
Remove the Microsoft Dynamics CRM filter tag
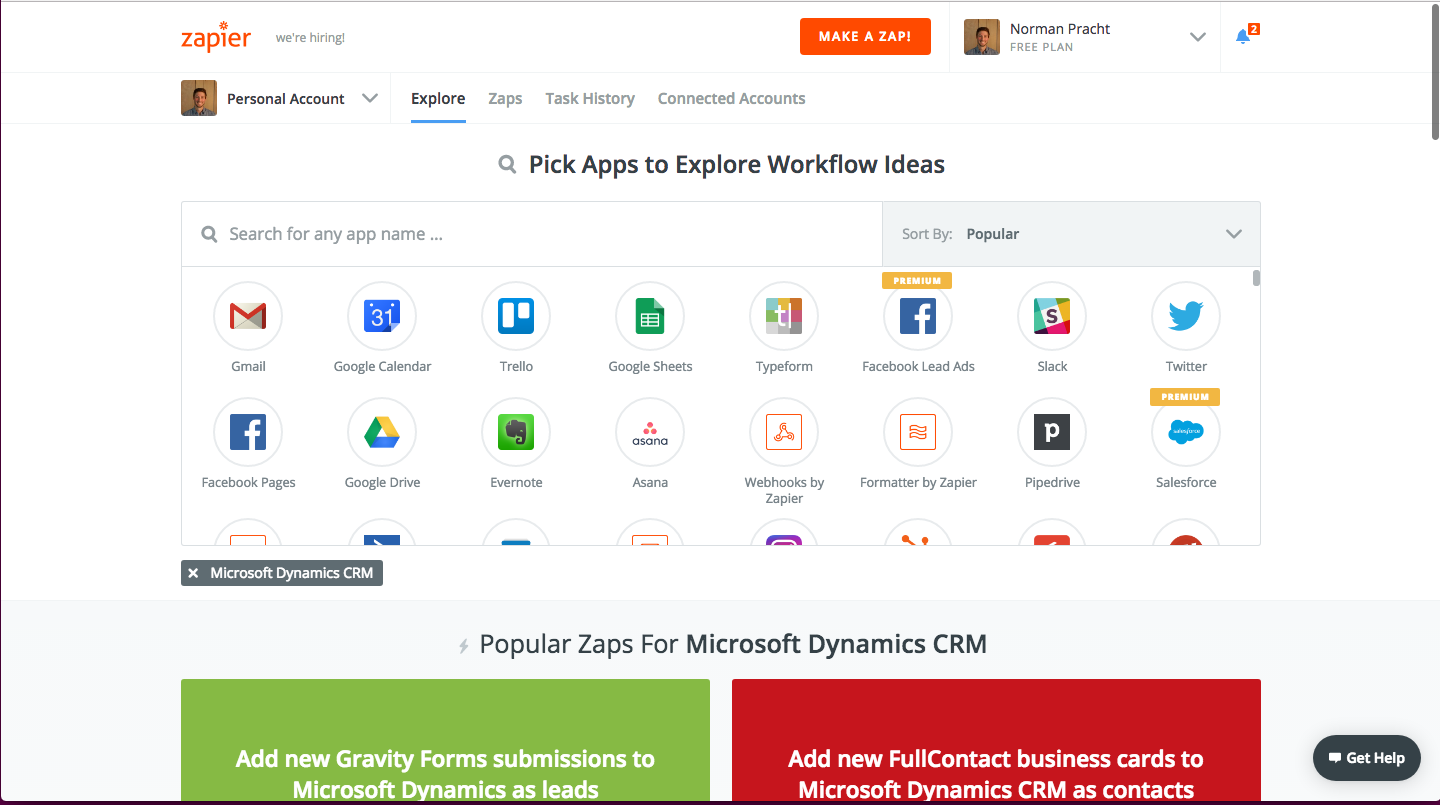pos(193,573)
